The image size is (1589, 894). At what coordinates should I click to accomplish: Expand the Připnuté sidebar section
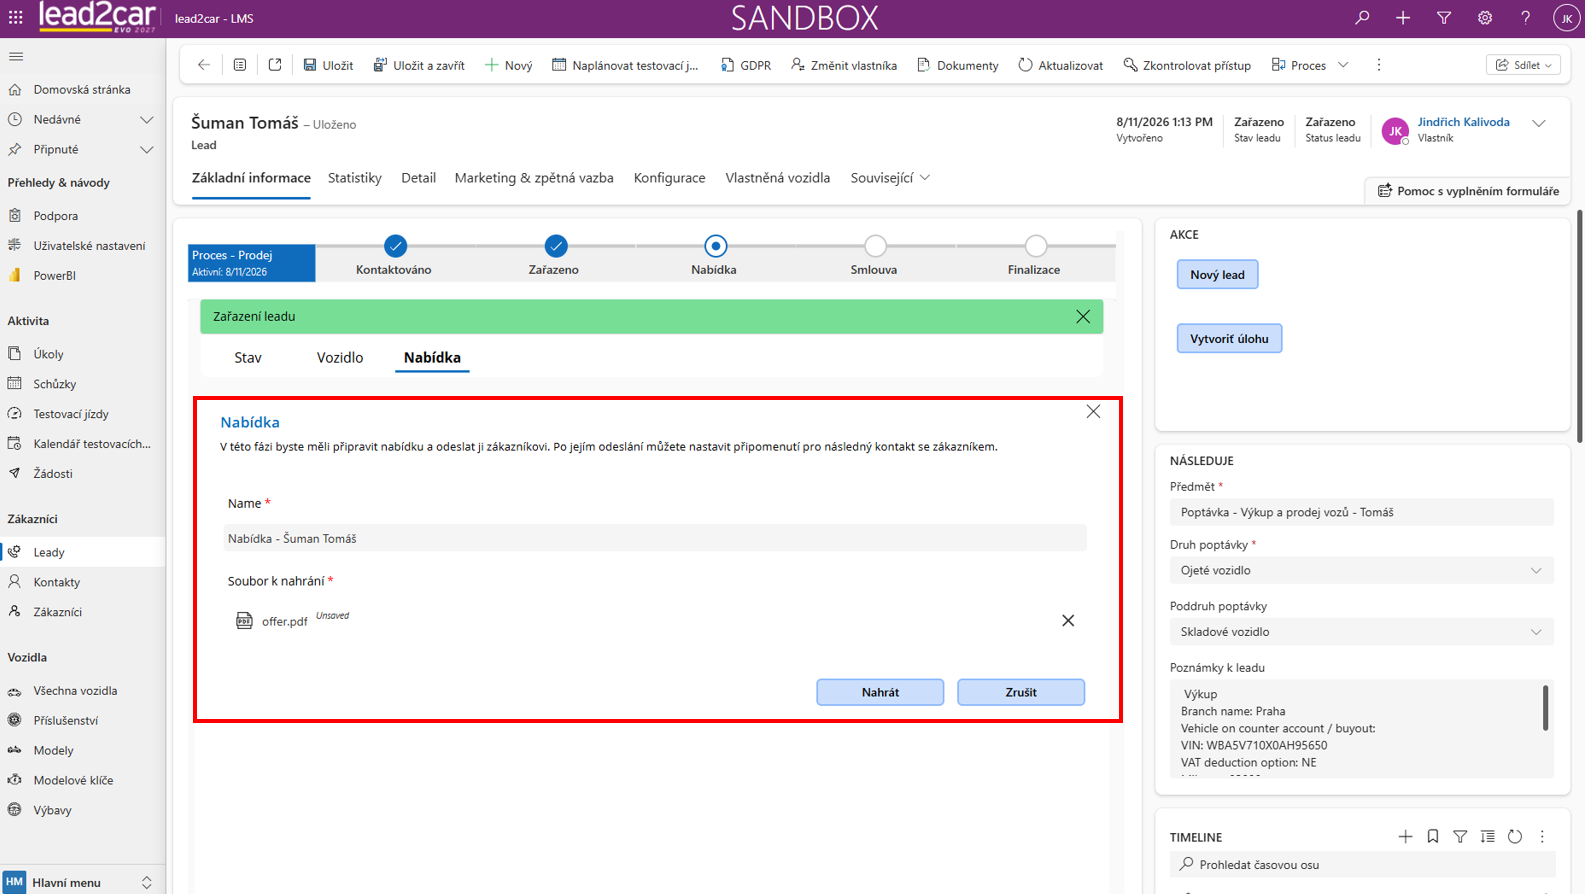click(x=147, y=150)
